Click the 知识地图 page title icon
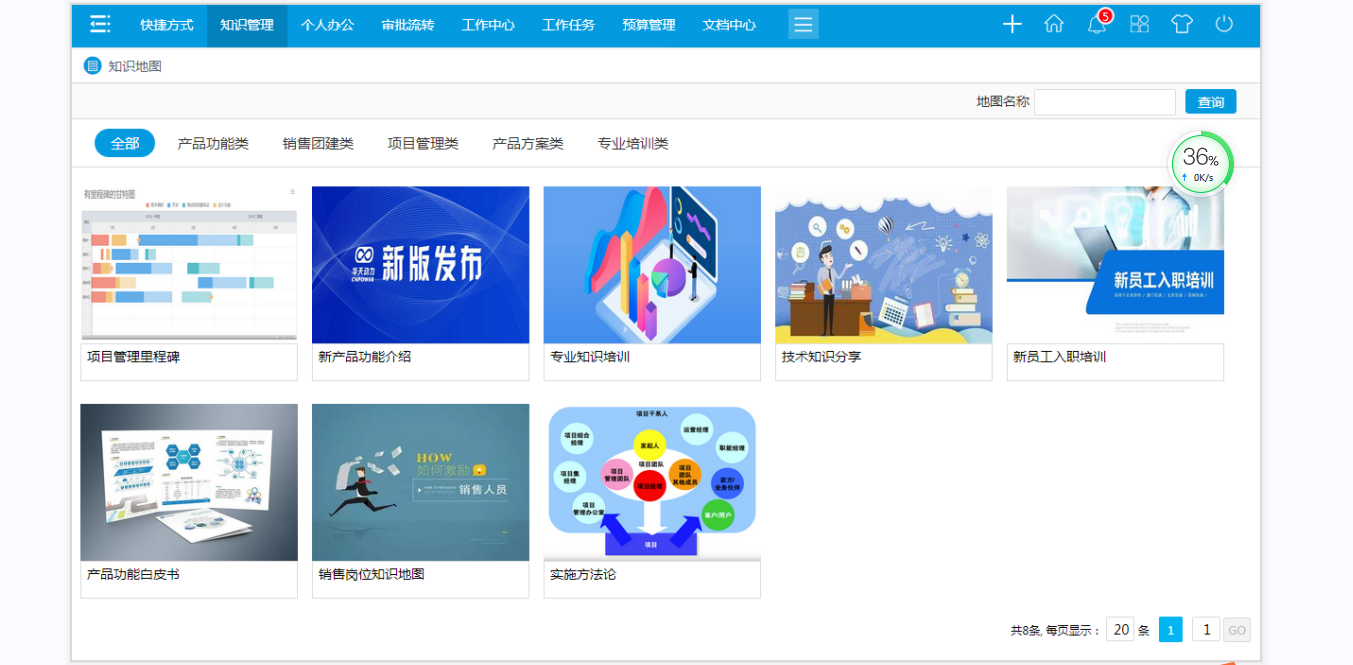1353x665 pixels. [x=92, y=66]
